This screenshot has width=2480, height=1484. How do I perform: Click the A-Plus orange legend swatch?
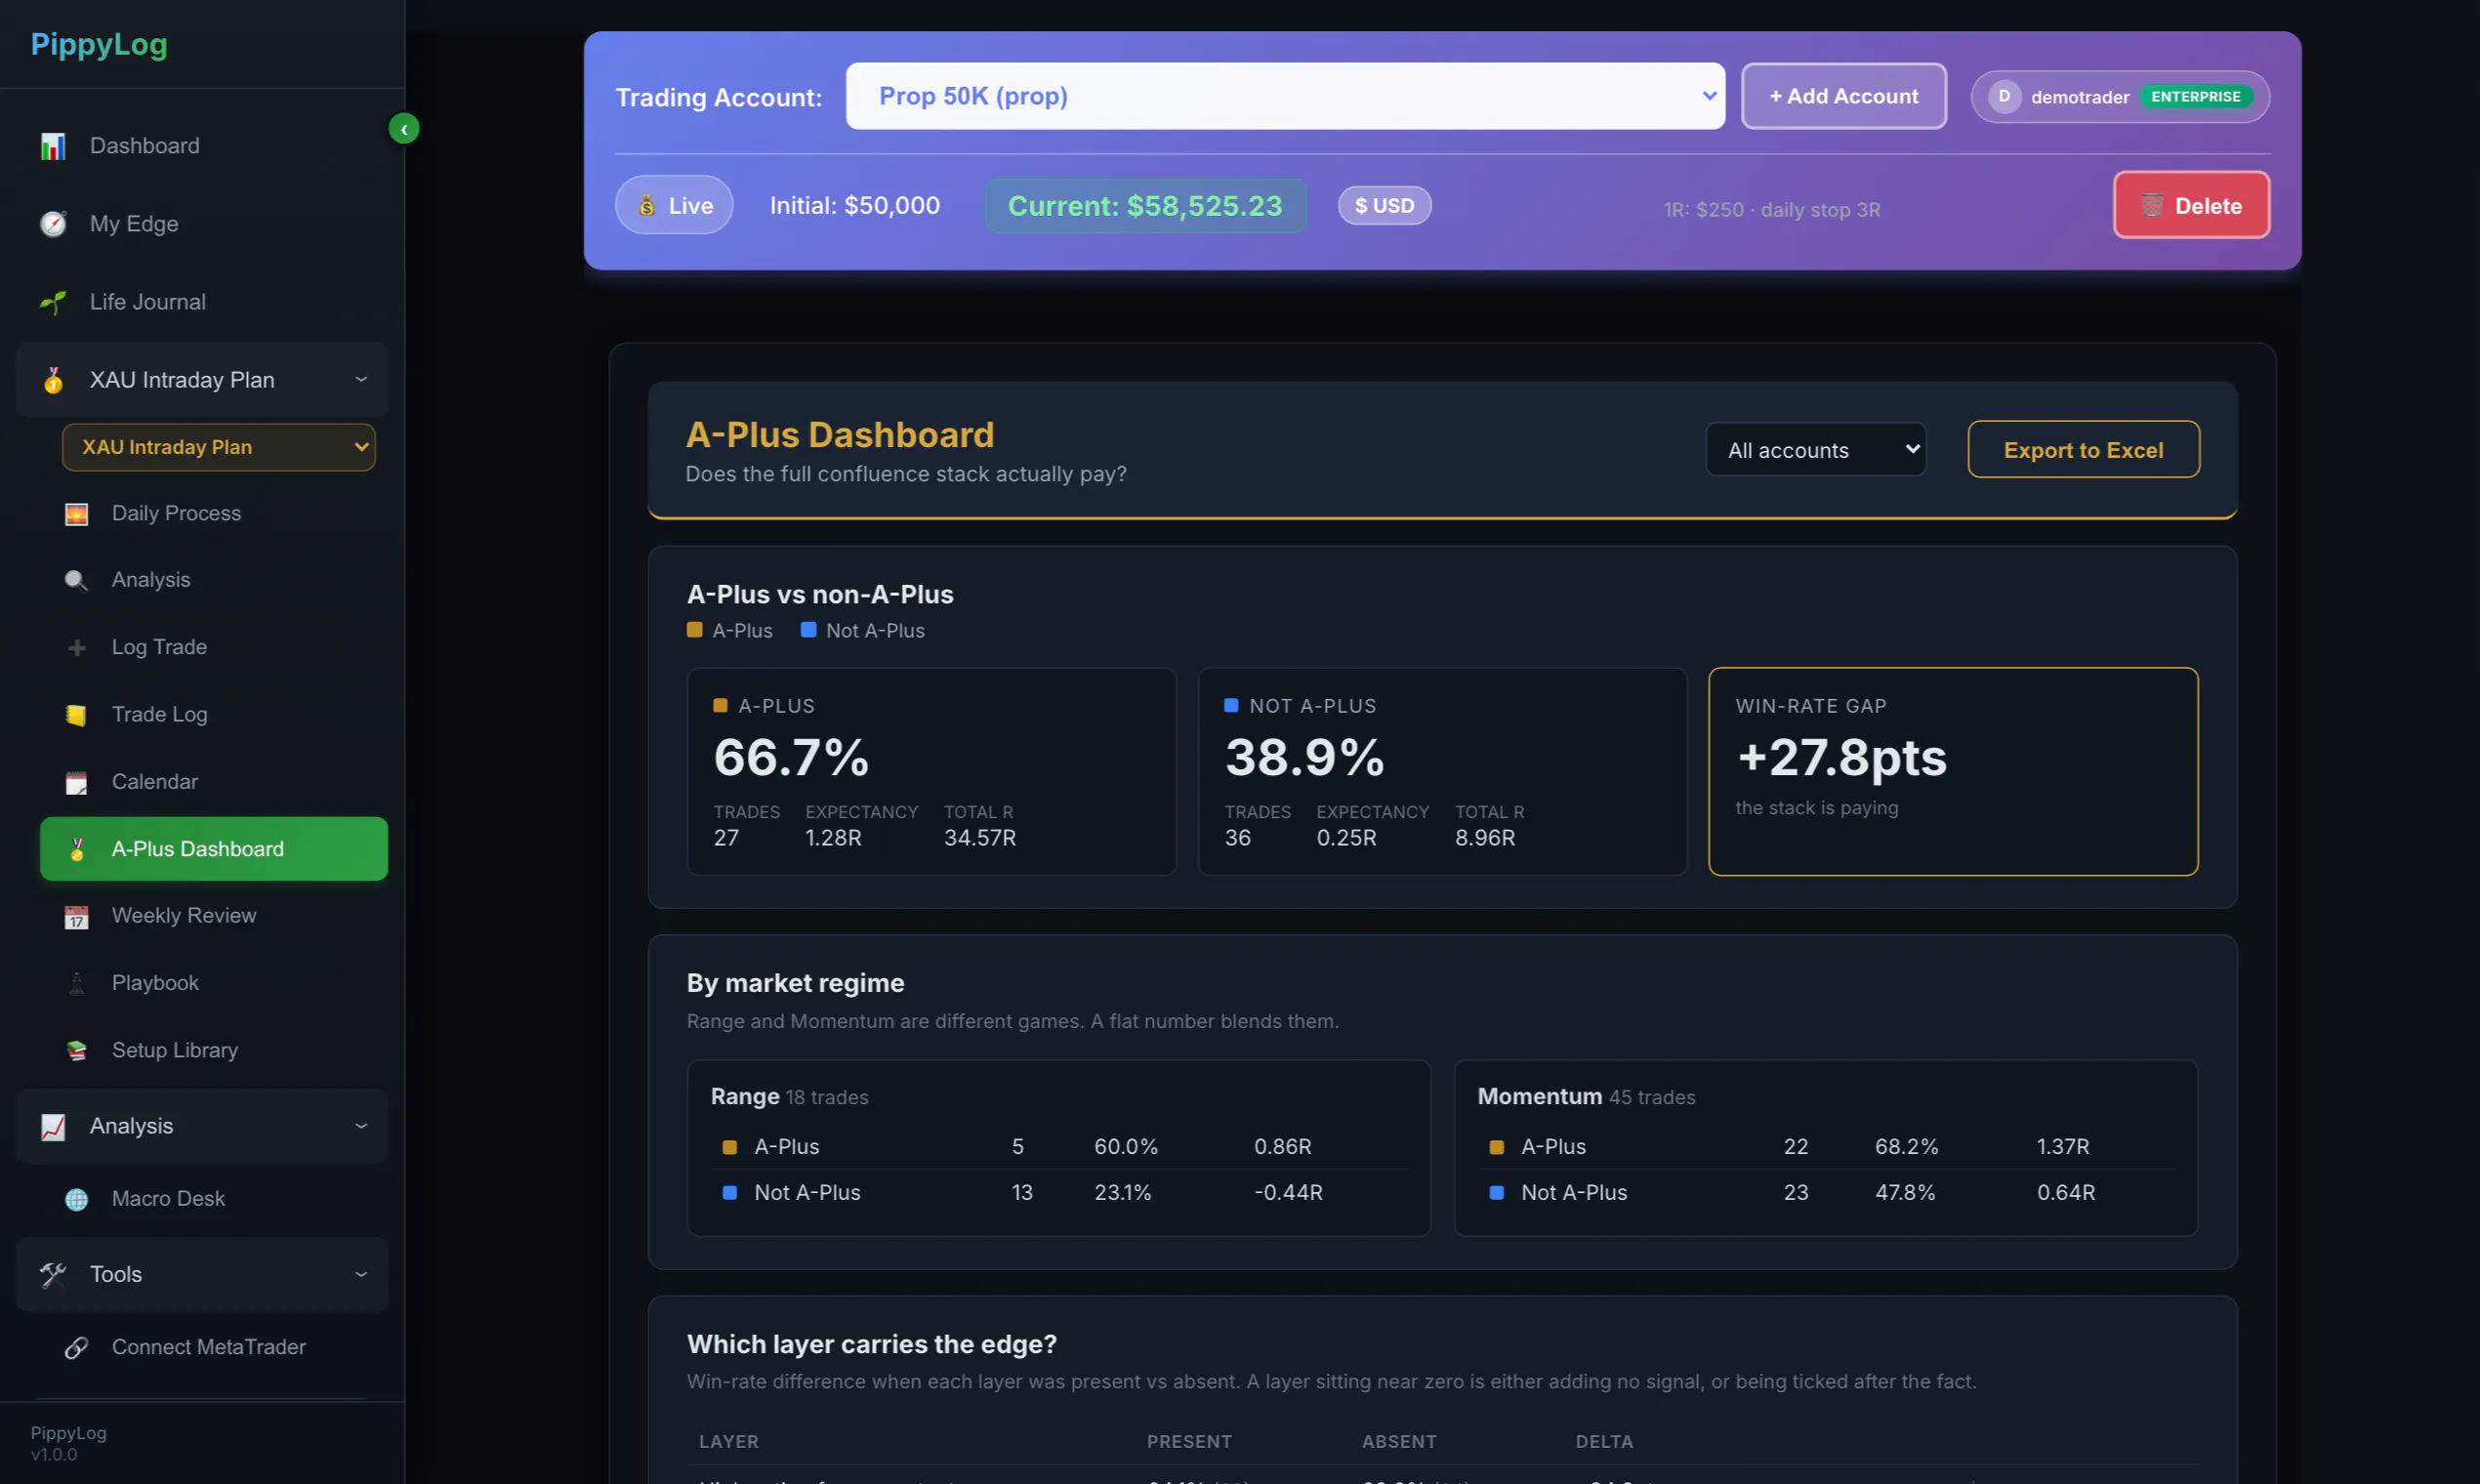[x=695, y=630]
